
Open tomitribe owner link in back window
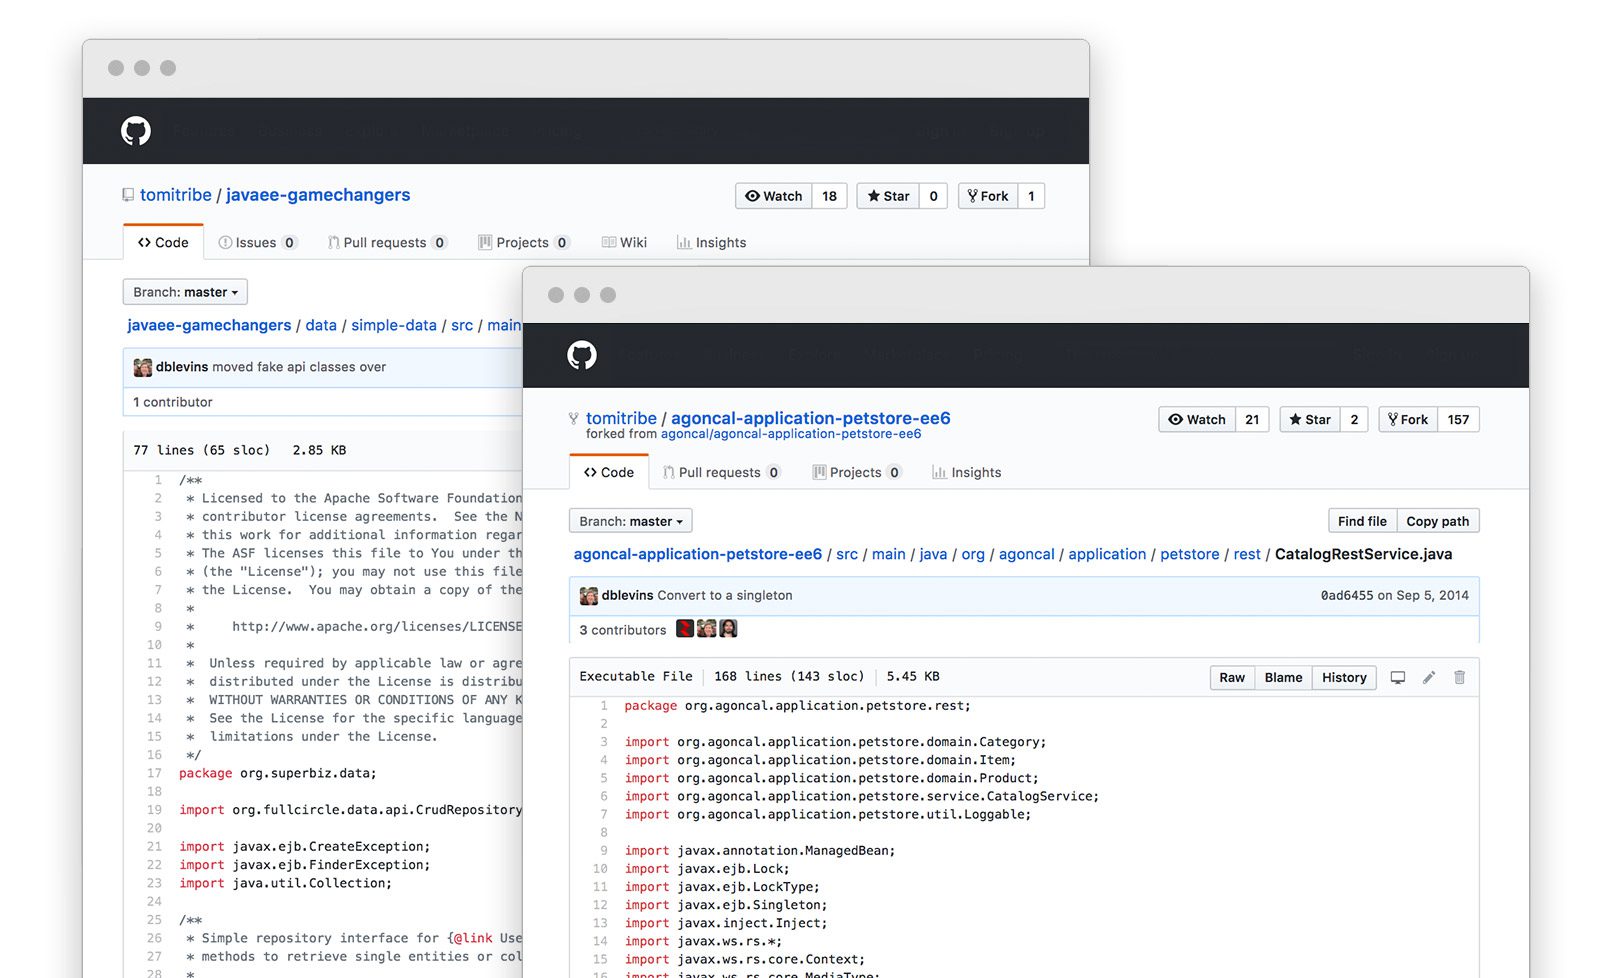coord(176,195)
